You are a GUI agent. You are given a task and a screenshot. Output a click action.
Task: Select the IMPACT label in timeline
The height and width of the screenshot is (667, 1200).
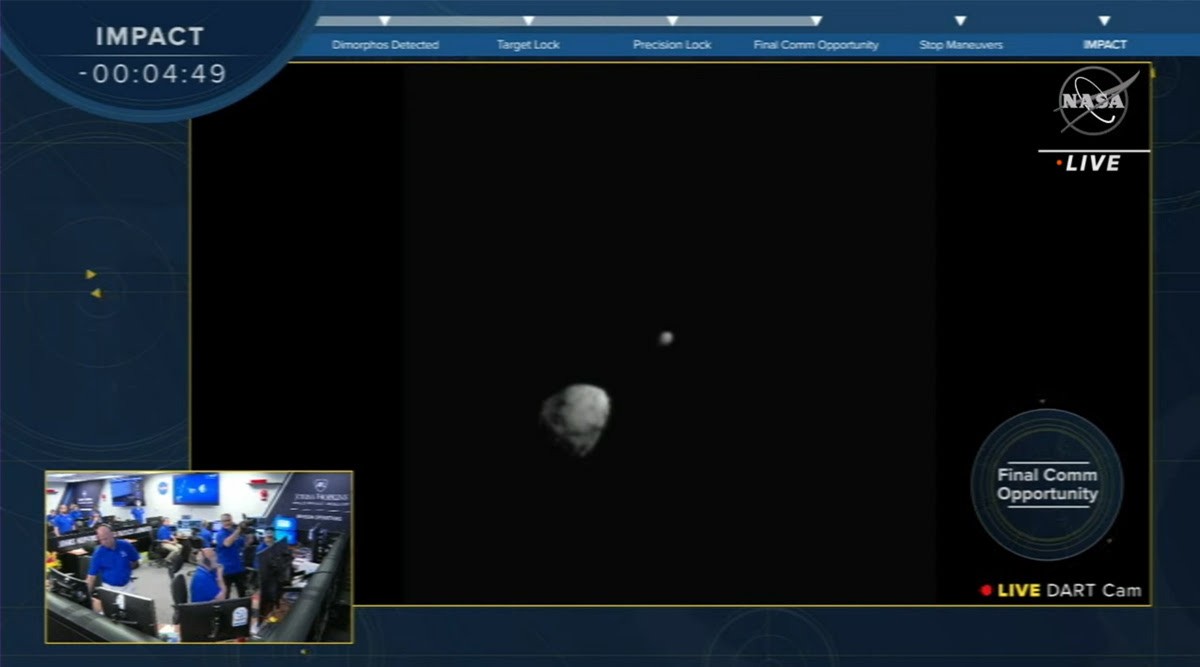tap(1105, 45)
